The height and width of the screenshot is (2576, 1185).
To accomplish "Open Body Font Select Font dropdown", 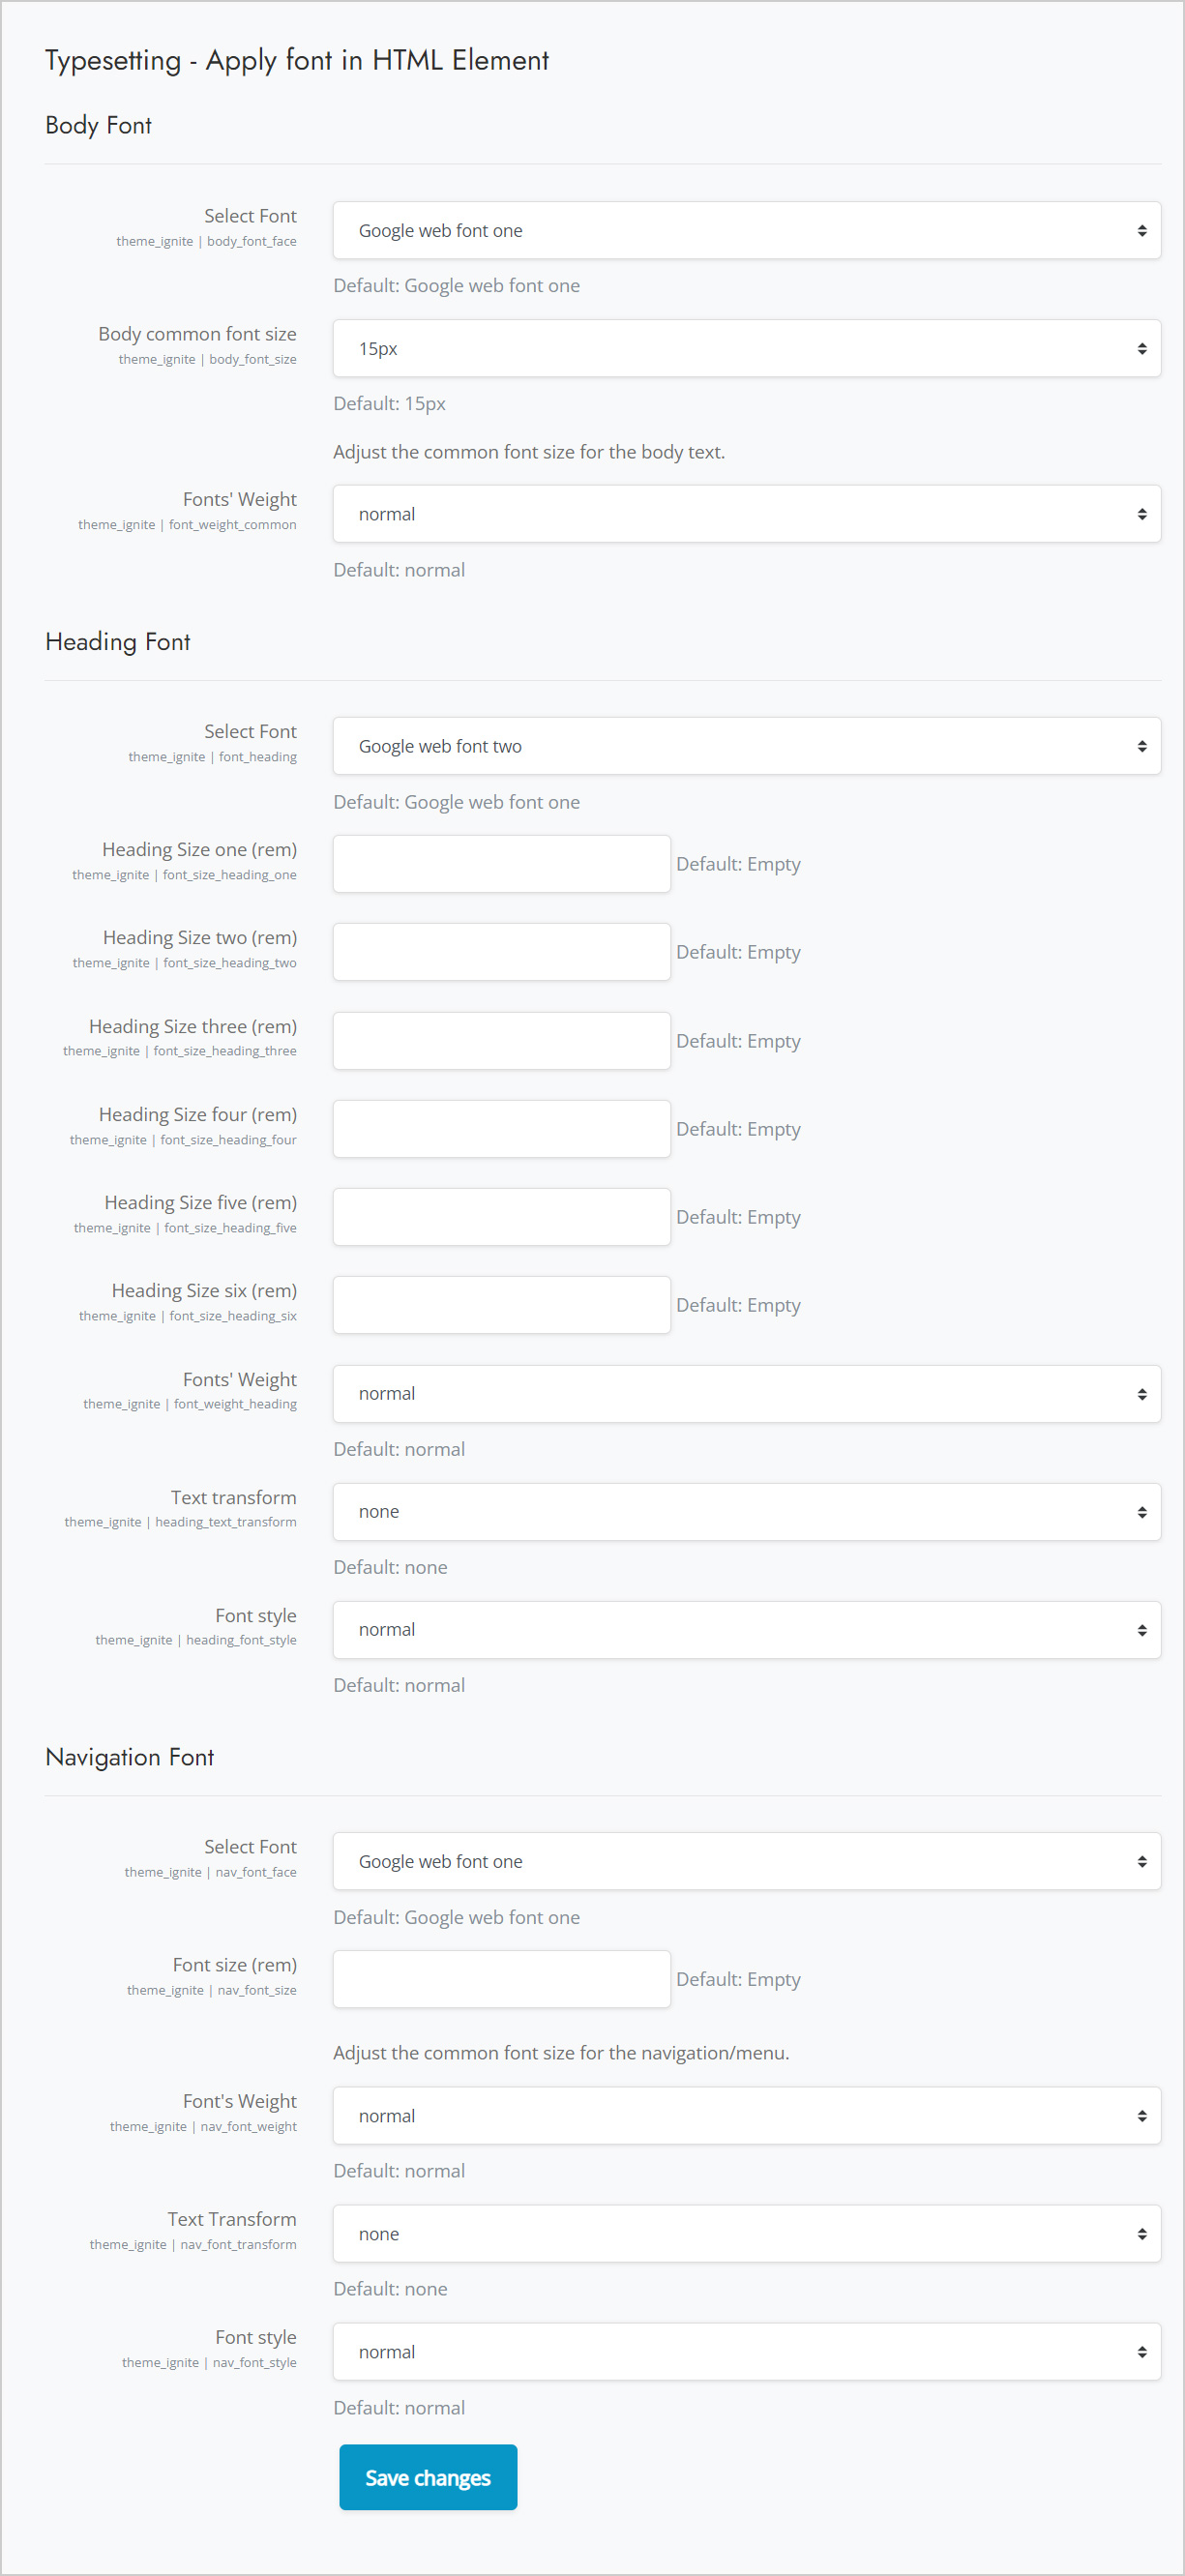I will coord(746,231).
